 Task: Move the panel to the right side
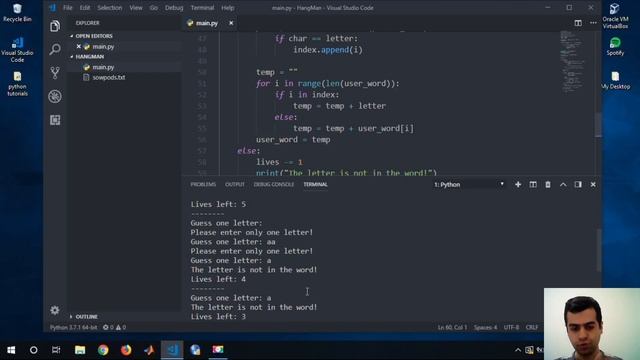(578, 184)
